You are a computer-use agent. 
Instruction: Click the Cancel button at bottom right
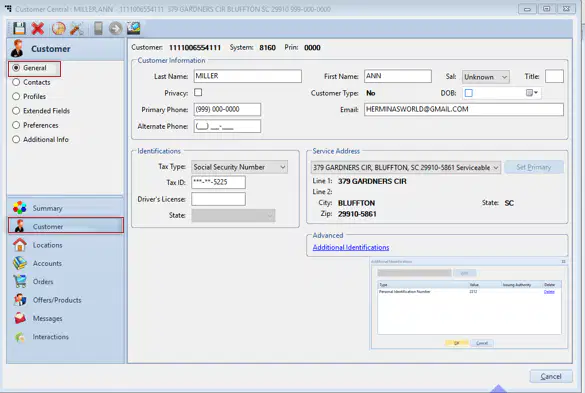[551, 376]
